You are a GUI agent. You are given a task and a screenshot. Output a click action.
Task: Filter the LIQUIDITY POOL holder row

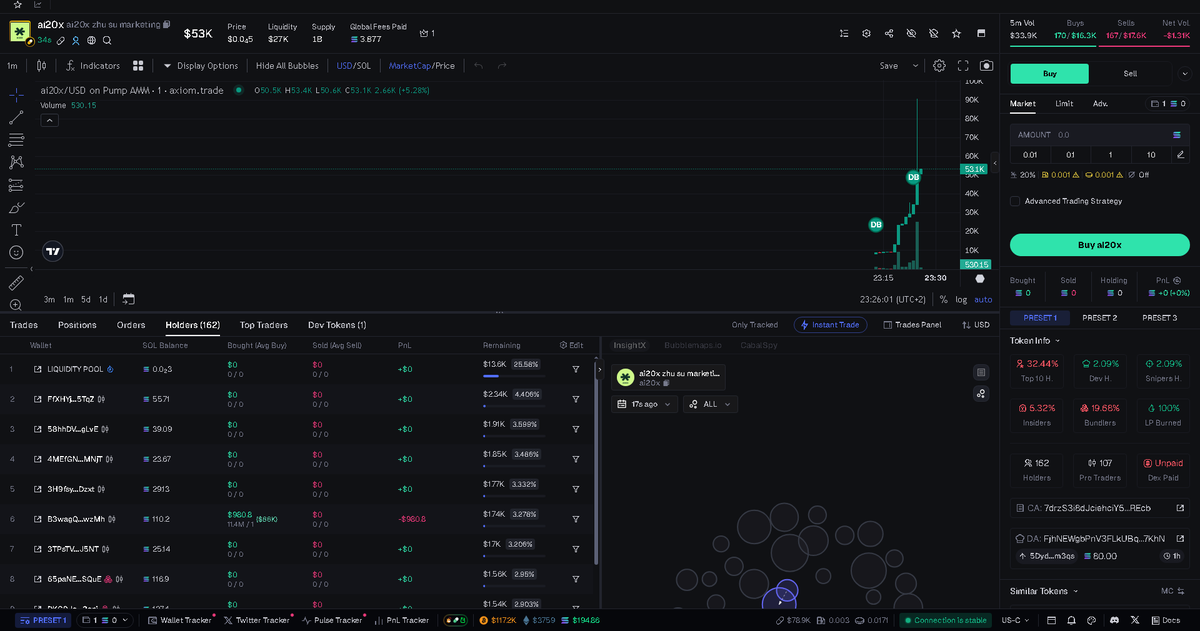(576, 369)
